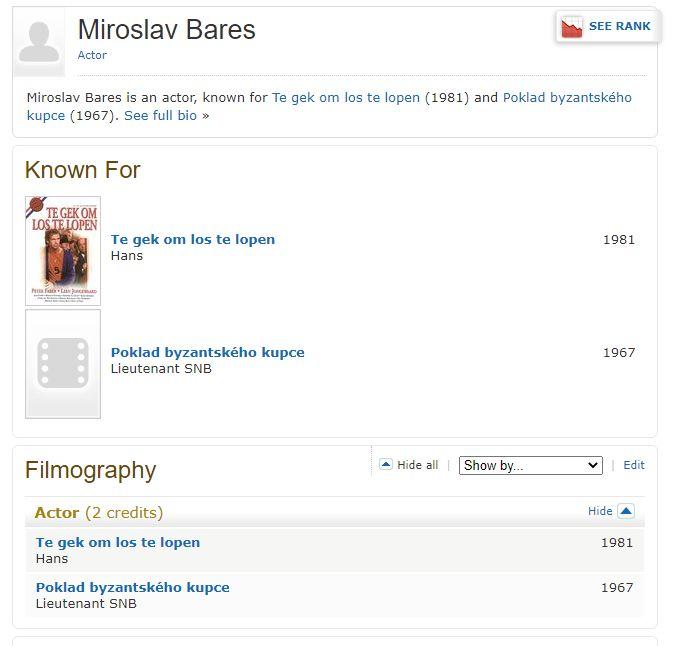Select Te gek om los te lopen in Known For

[x=193, y=239]
